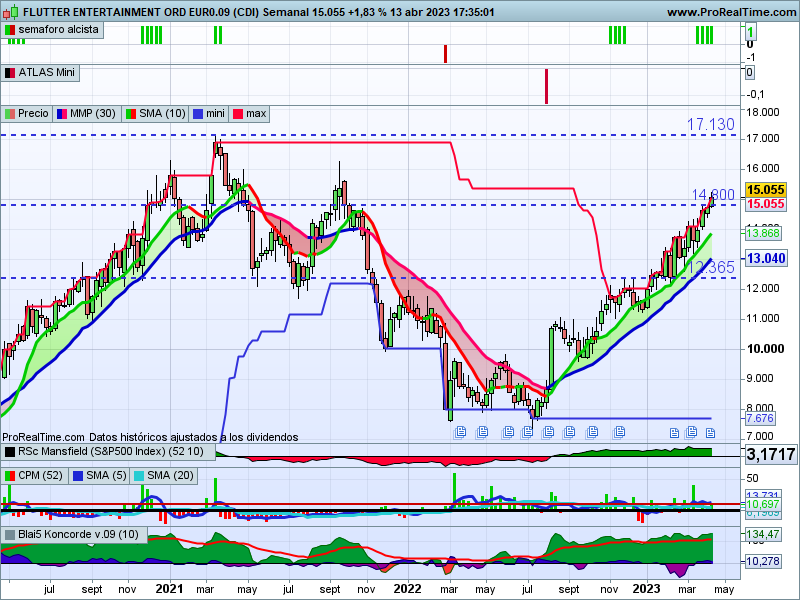Click the 'Semanal' timeframe text in title
The height and width of the screenshot is (600, 800).
[x=286, y=12]
